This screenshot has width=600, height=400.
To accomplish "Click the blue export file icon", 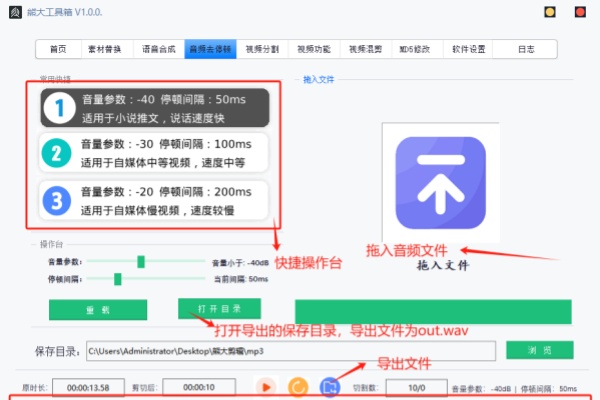I will [x=329, y=386].
